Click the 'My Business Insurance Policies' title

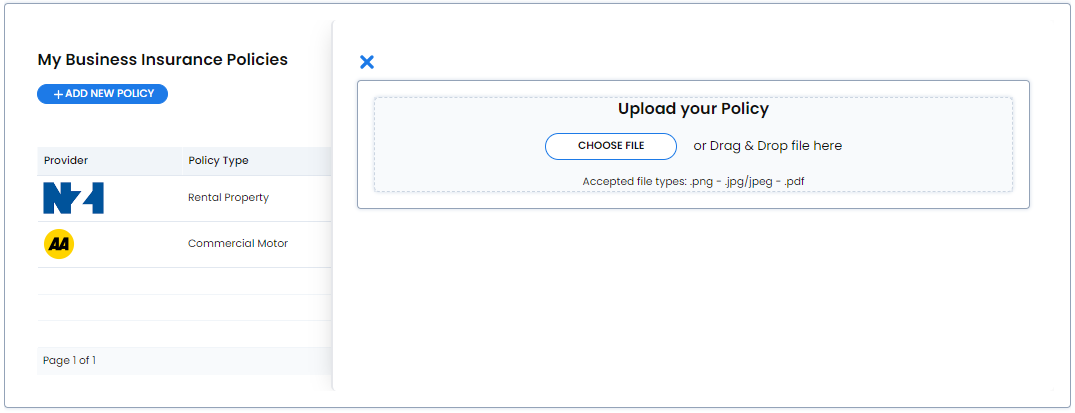(x=162, y=60)
